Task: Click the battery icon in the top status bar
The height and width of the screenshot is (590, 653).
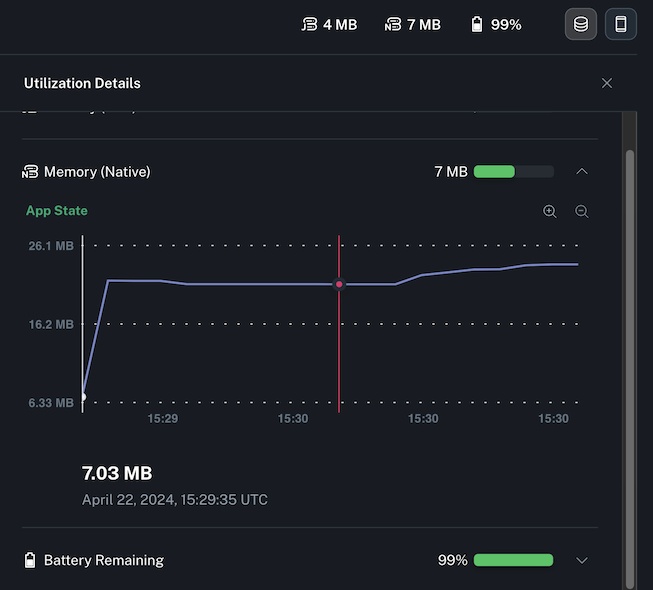Action: point(477,24)
